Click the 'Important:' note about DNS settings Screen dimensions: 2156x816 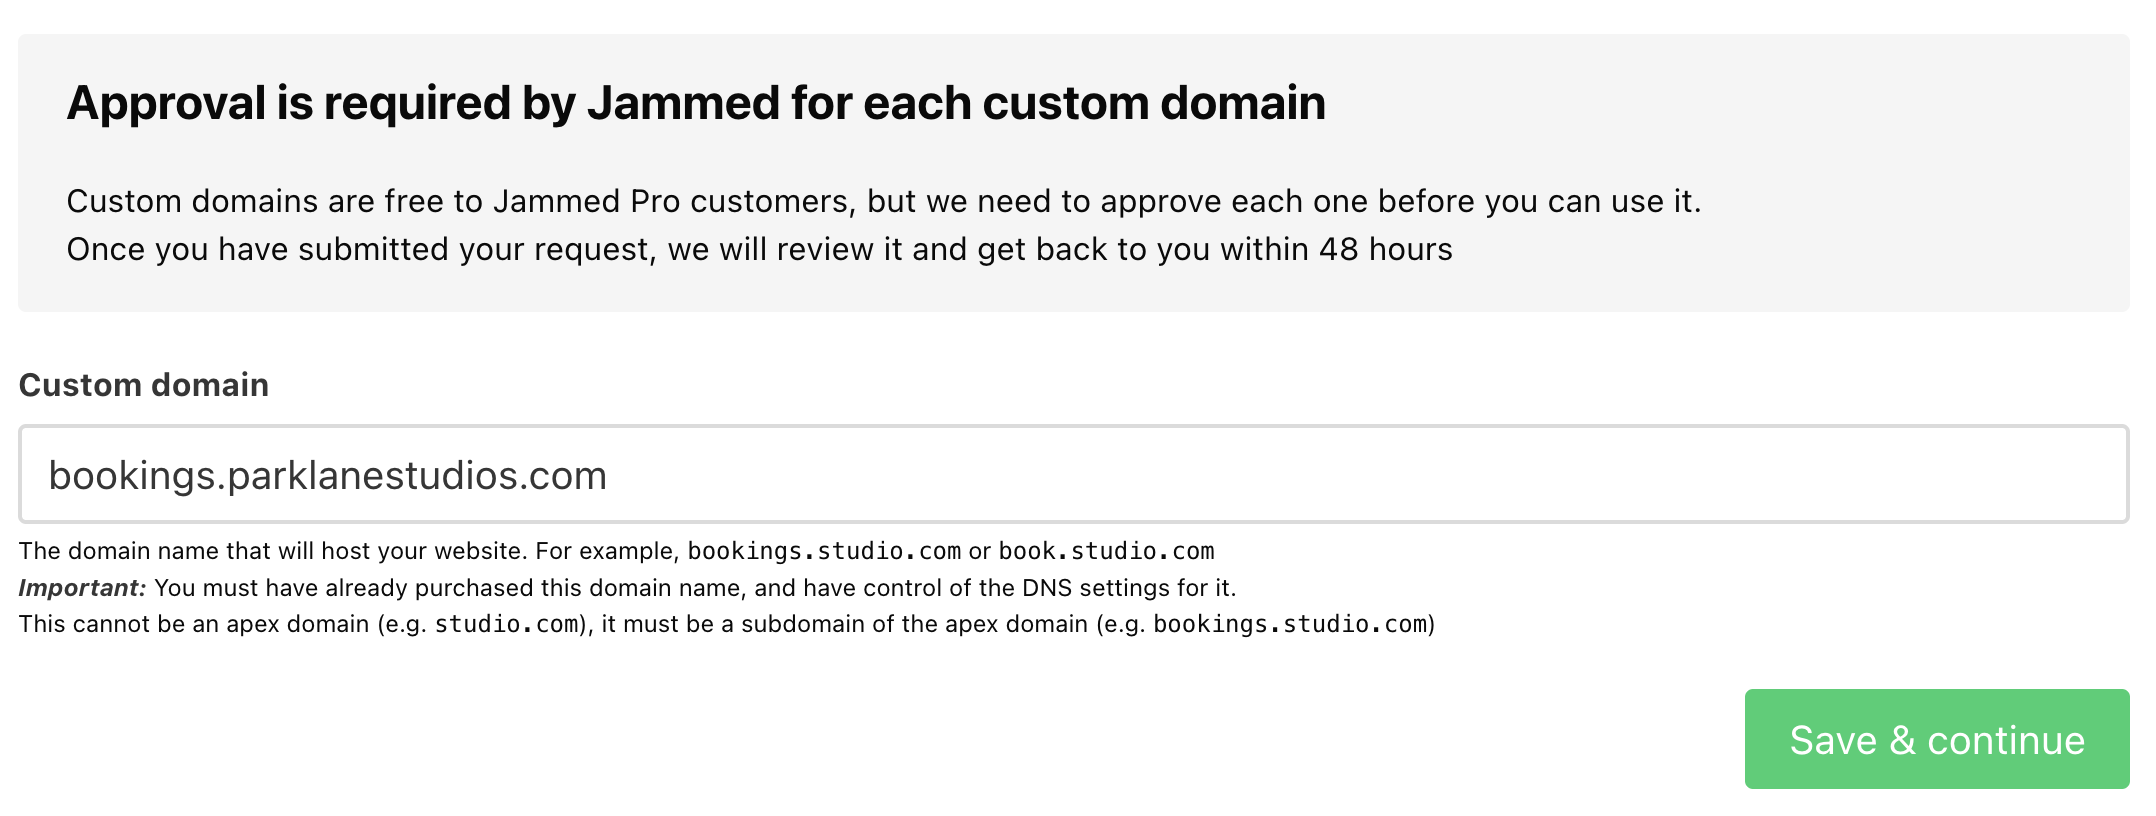(627, 588)
